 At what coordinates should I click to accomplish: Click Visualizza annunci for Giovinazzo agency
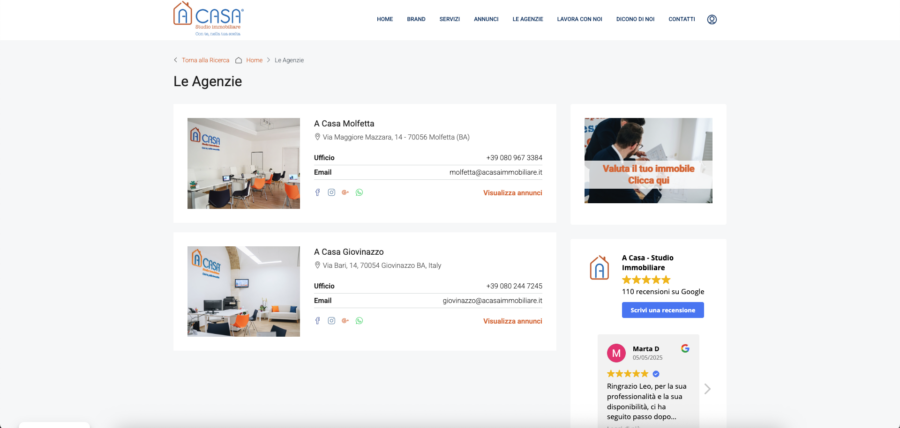point(512,321)
